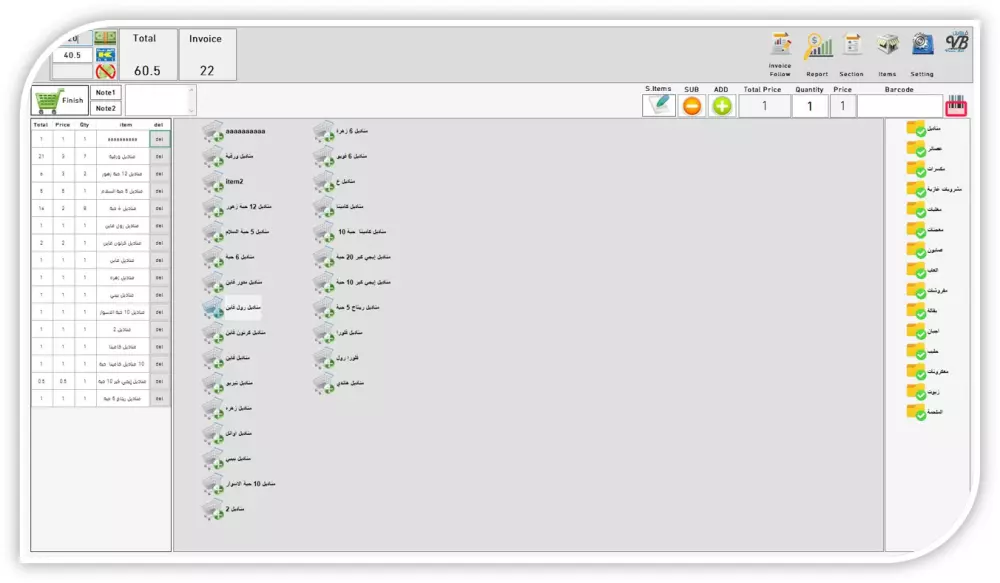This screenshot has width=1000, height=583.
Task: Add item aaaaaaaaaa to the cart
Action: click(x=235, y=131)
